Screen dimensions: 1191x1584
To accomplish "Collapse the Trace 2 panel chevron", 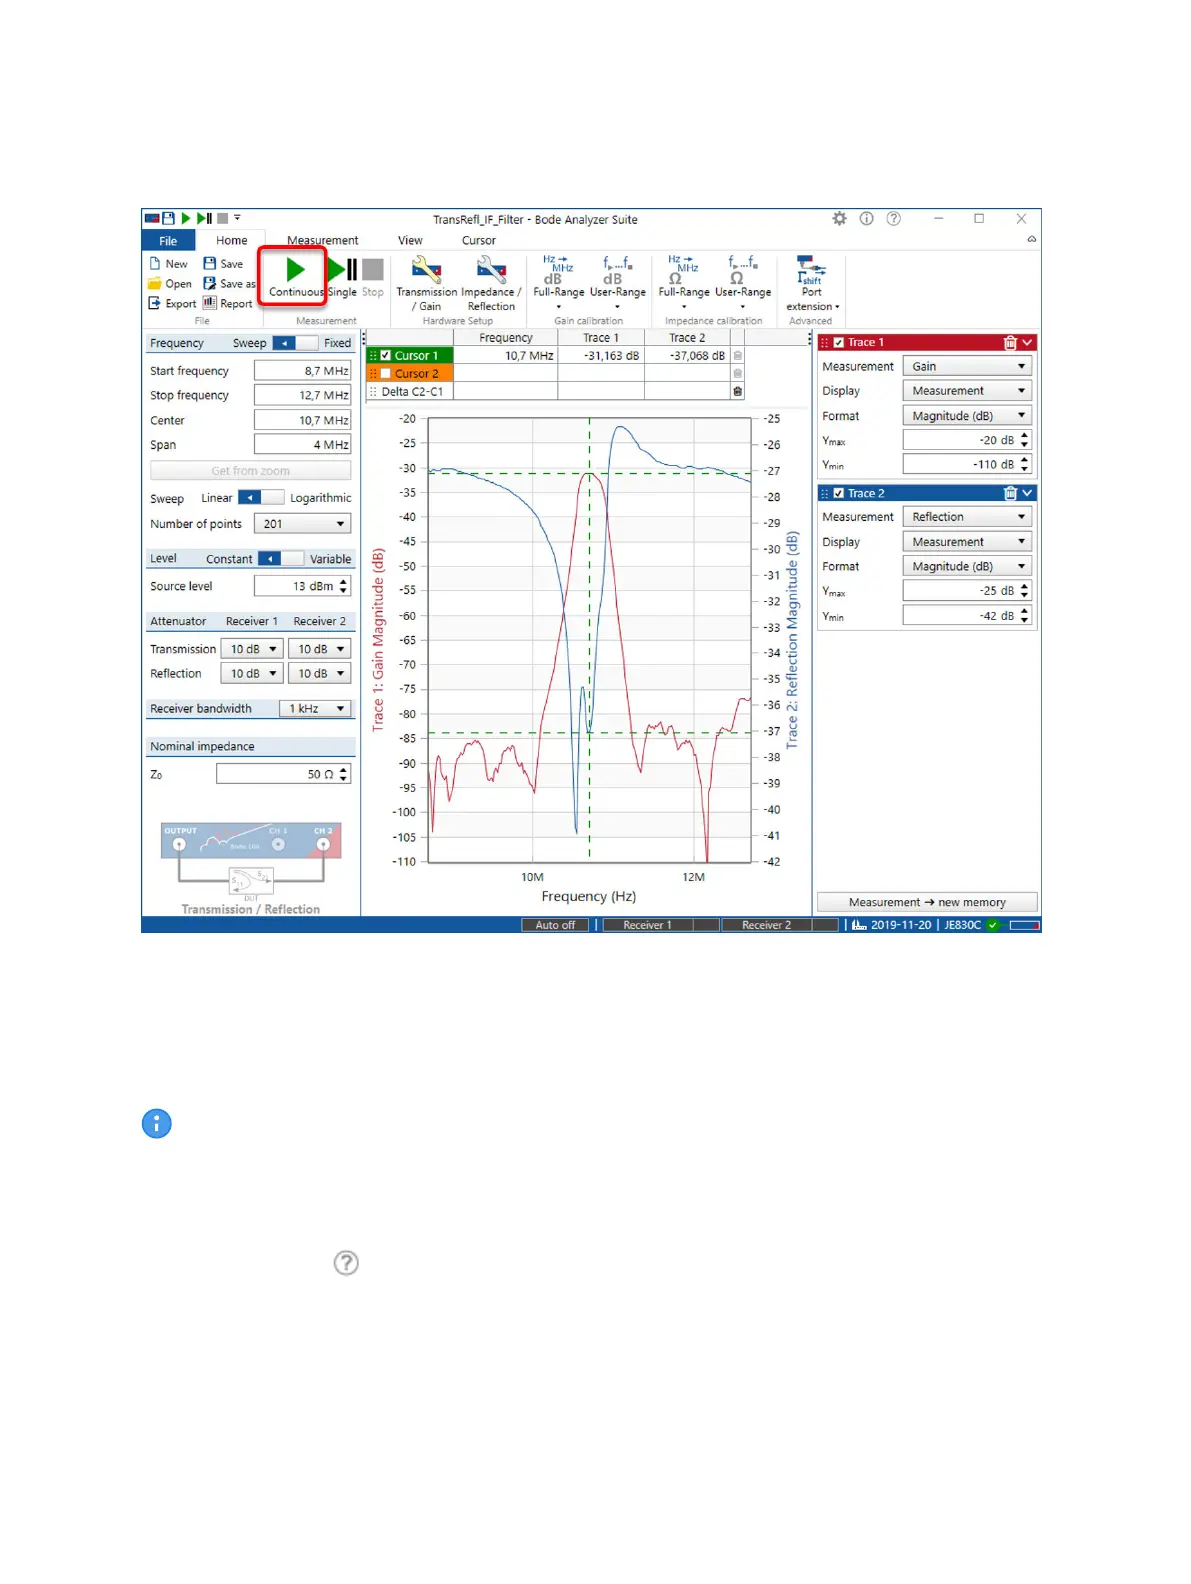I will [1027, 493].
